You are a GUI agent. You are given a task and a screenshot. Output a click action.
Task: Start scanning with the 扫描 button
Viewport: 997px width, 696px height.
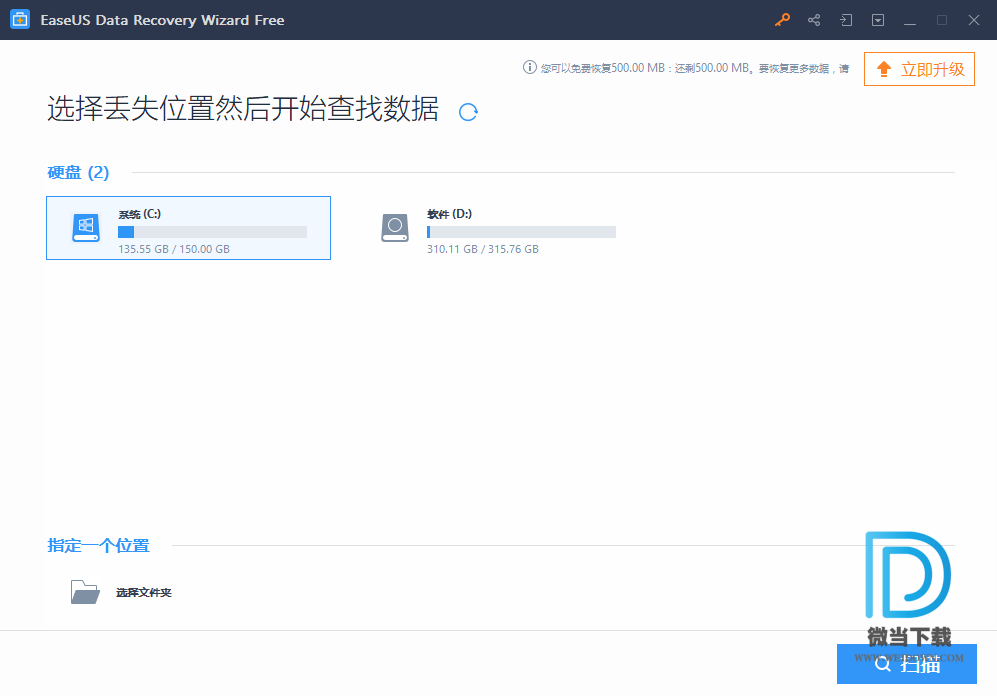[907, 664]
